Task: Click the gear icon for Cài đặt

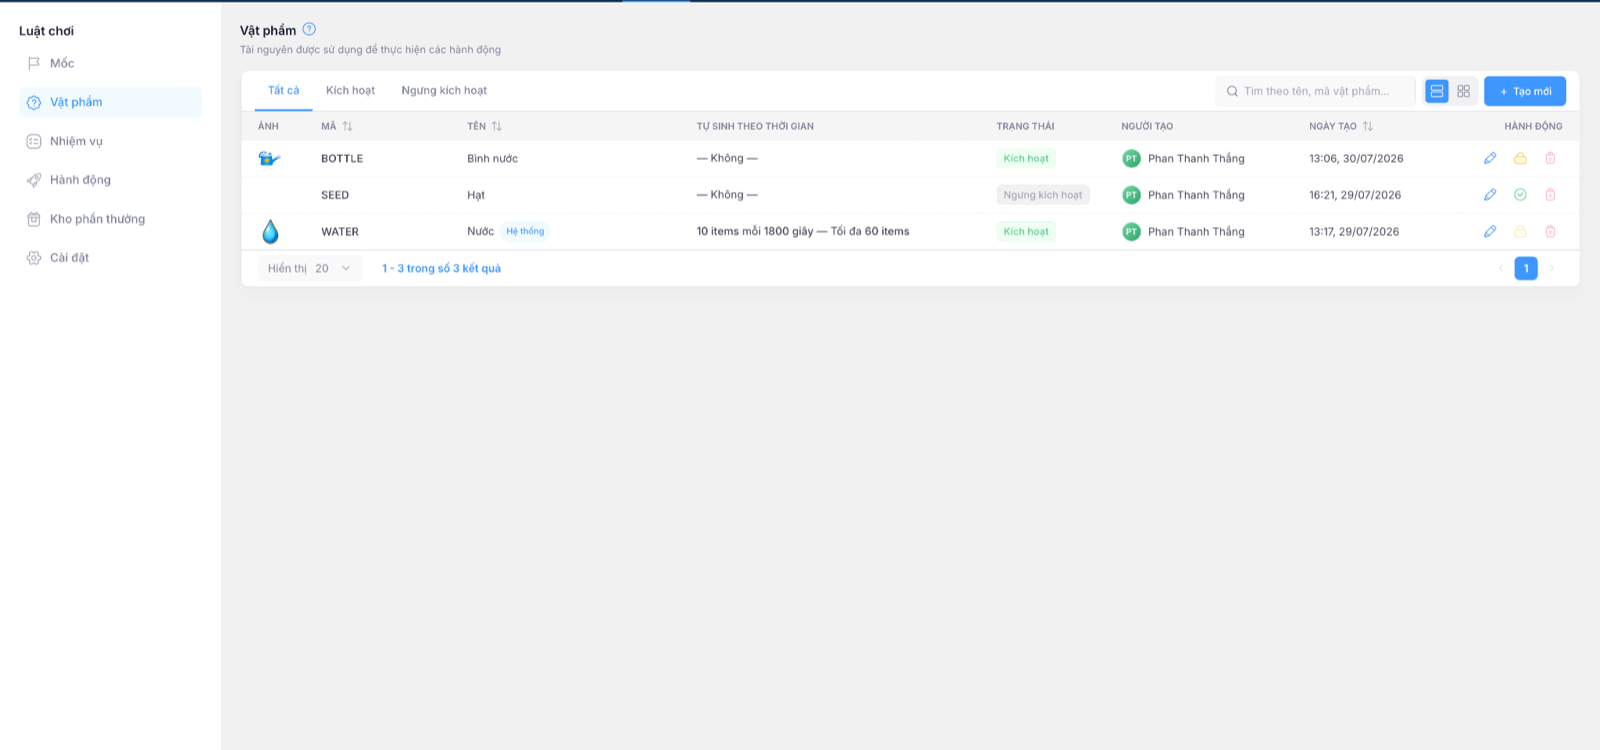Action: pyautogui.click(x=34, y=258)
